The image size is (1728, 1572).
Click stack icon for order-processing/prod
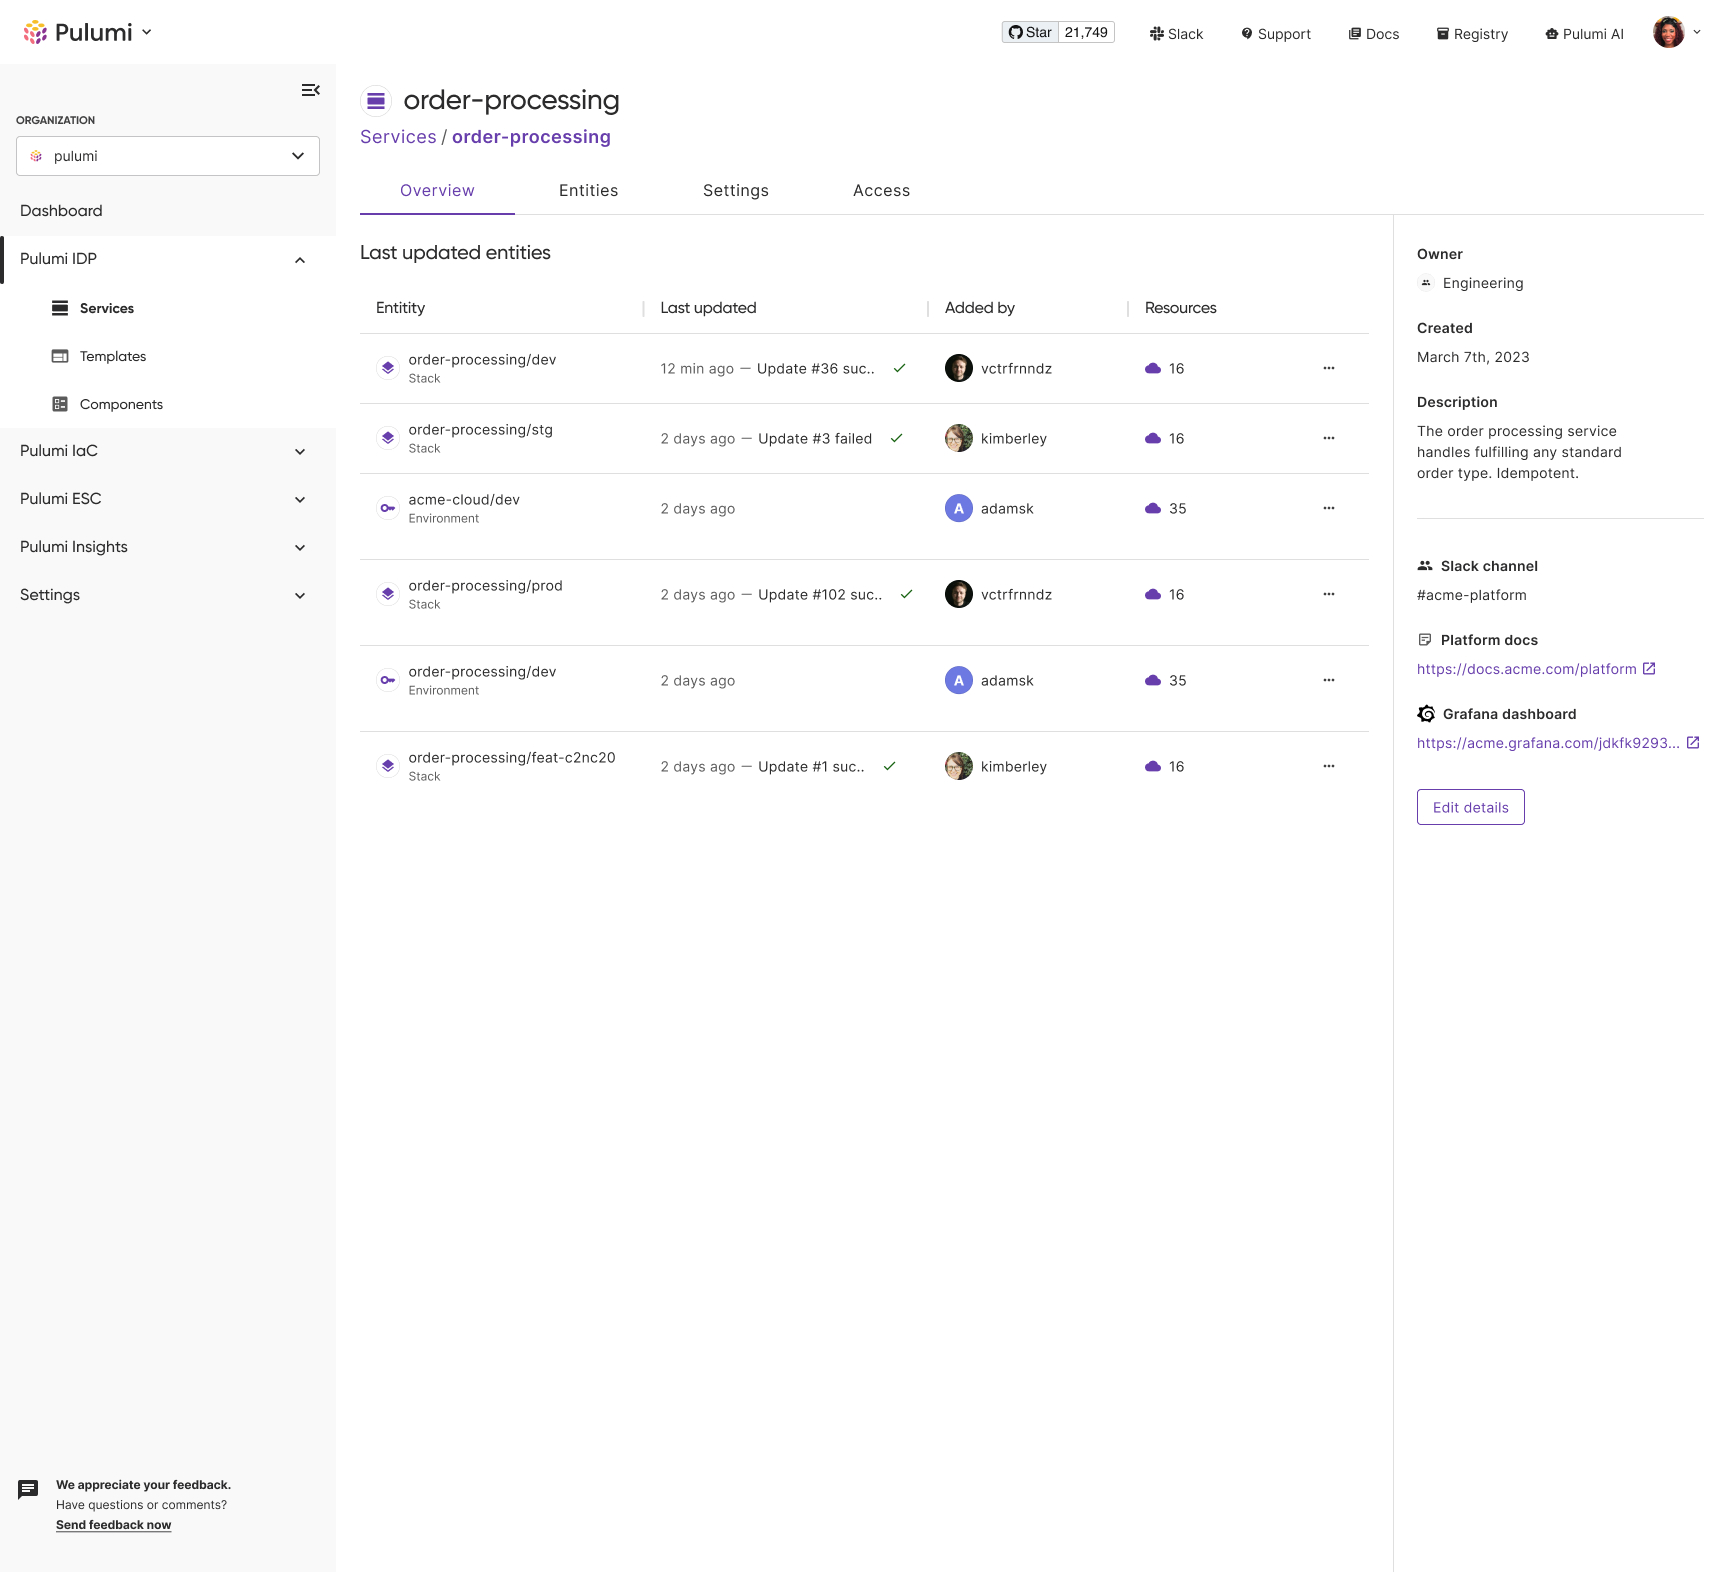[x=388, y=594]
